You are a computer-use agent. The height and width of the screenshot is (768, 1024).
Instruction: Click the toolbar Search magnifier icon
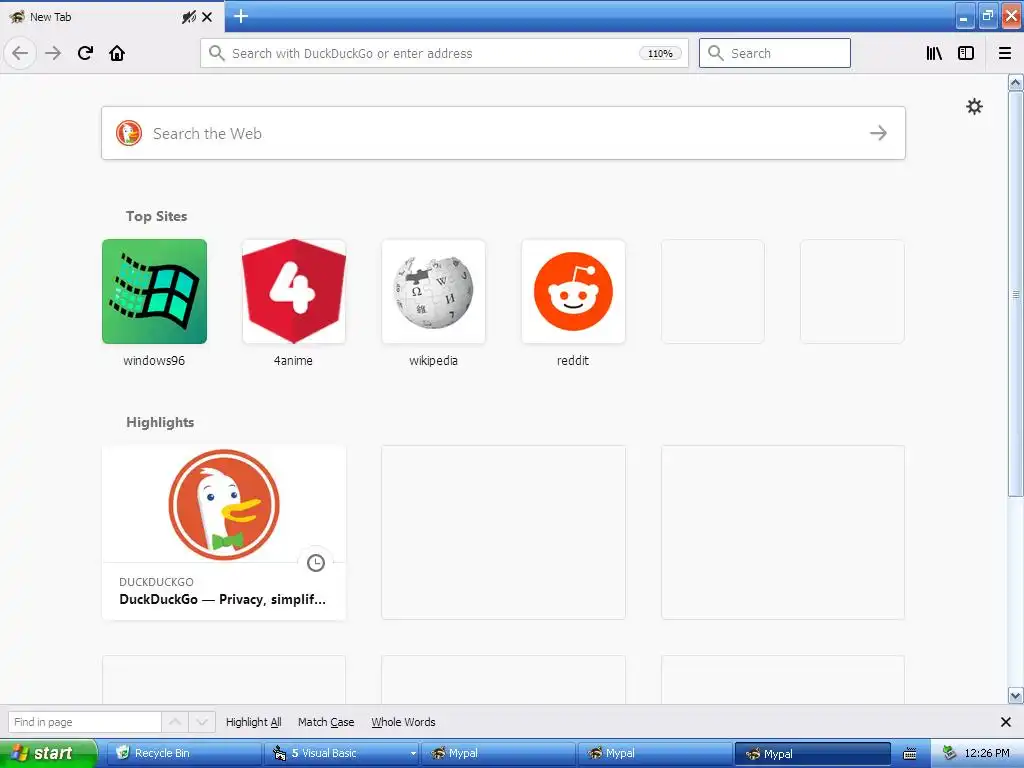(716, 53)
